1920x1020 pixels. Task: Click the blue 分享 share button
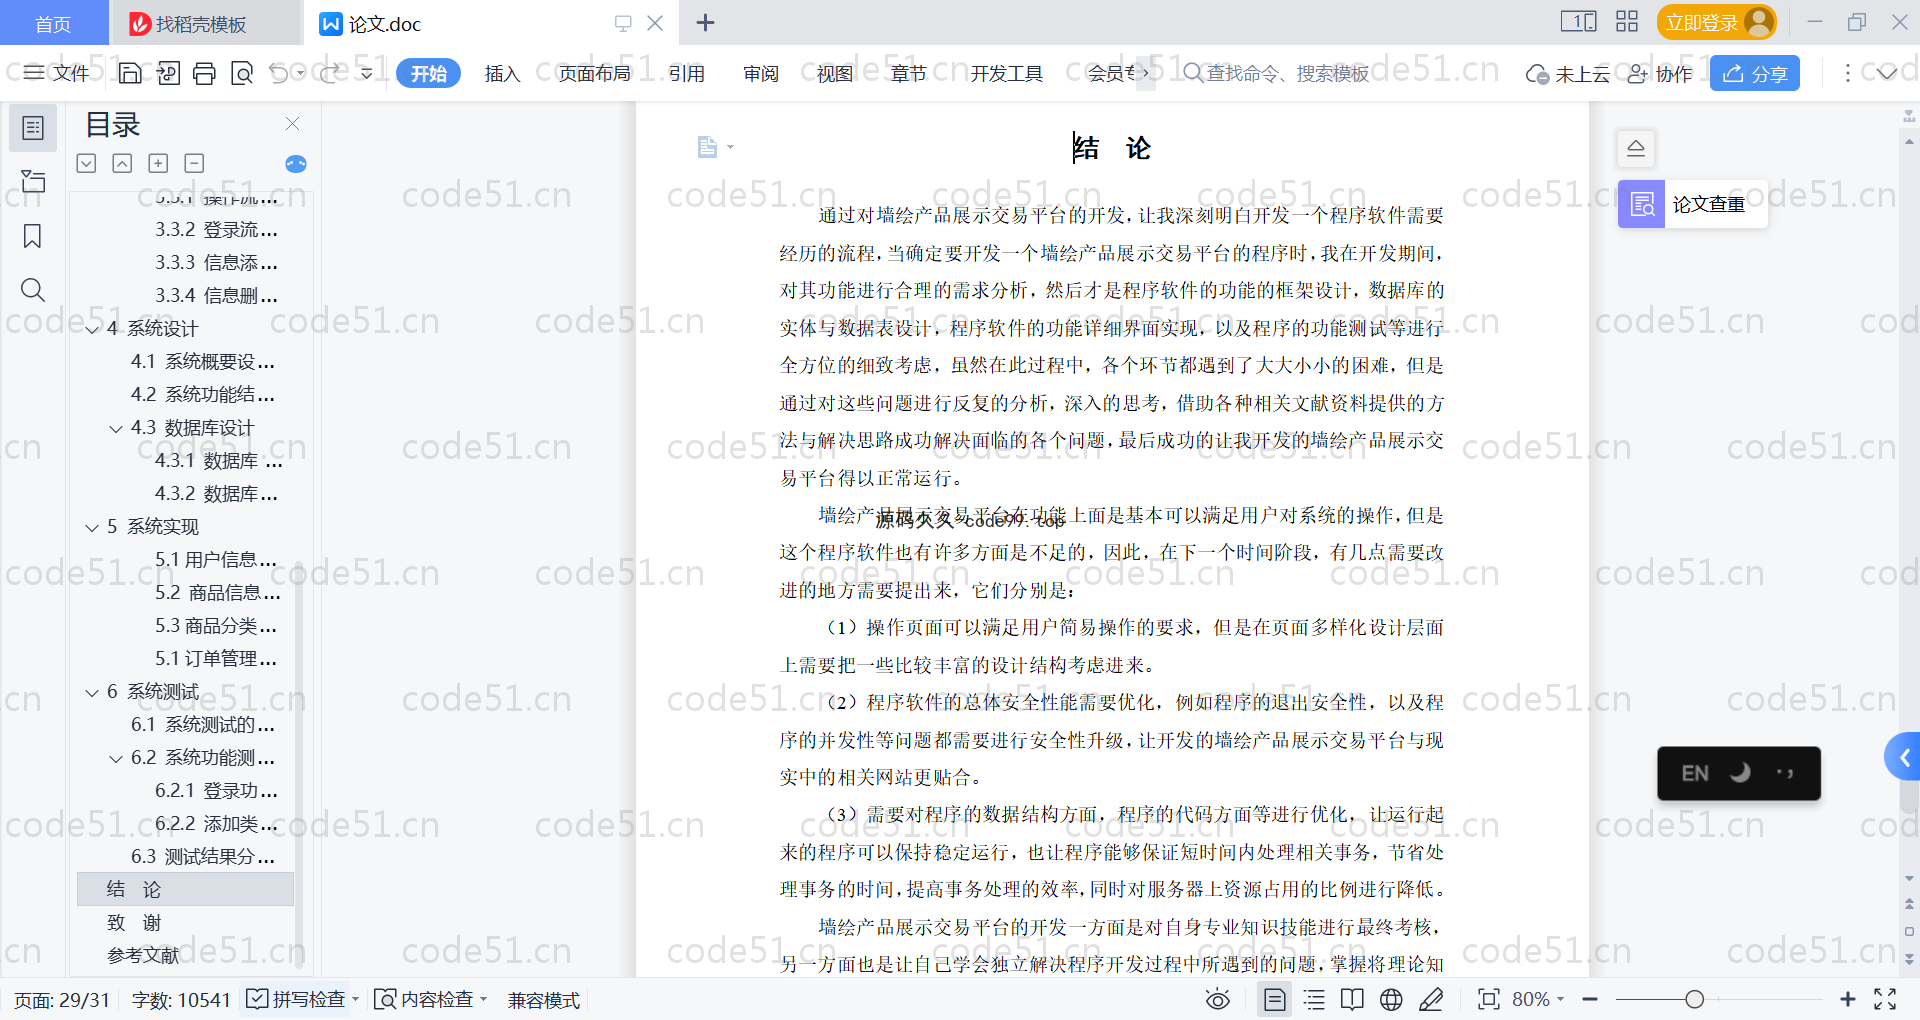pos(1755,73)
